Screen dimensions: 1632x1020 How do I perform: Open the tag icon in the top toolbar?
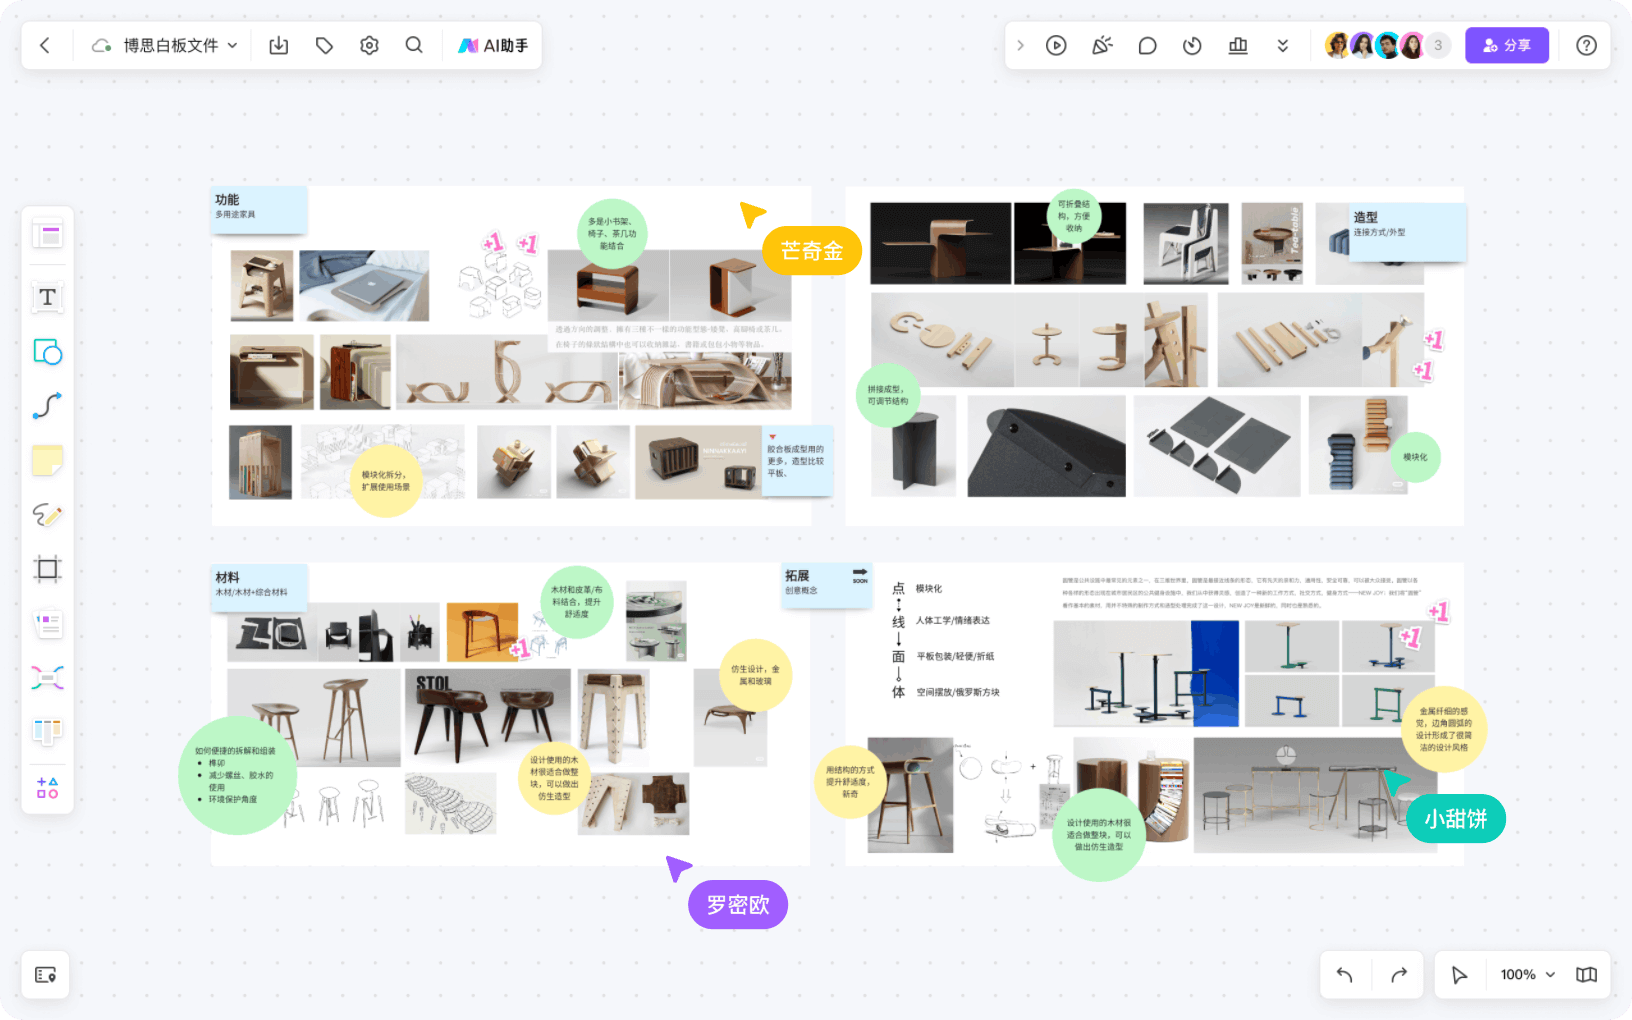pos(324,45)
